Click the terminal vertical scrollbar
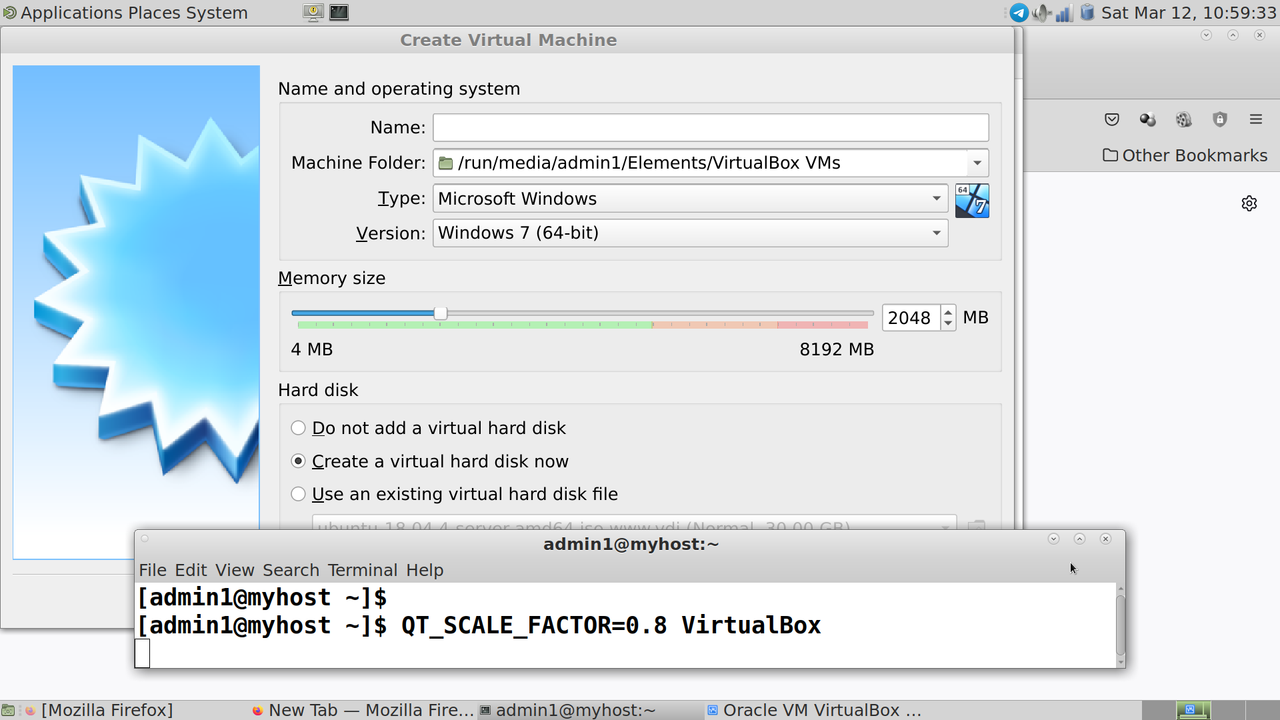Screen dimensions: 1280x720 point(1120,625)
